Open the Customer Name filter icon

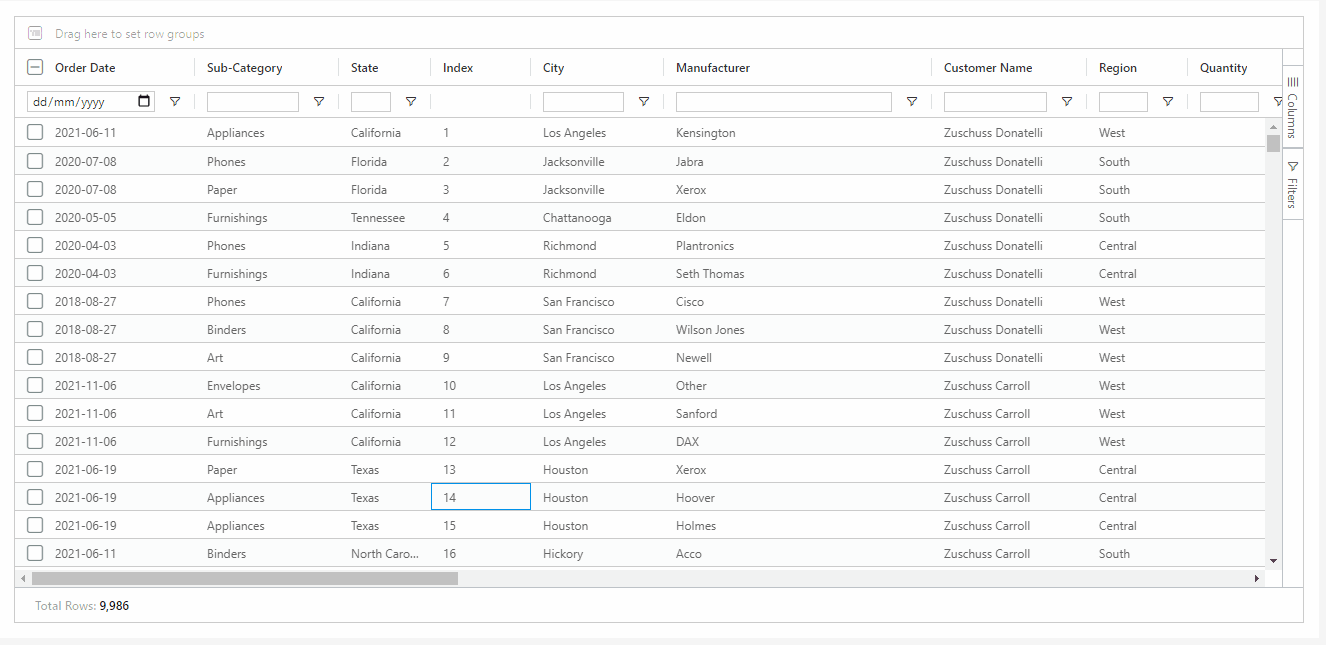(1067, 102)
